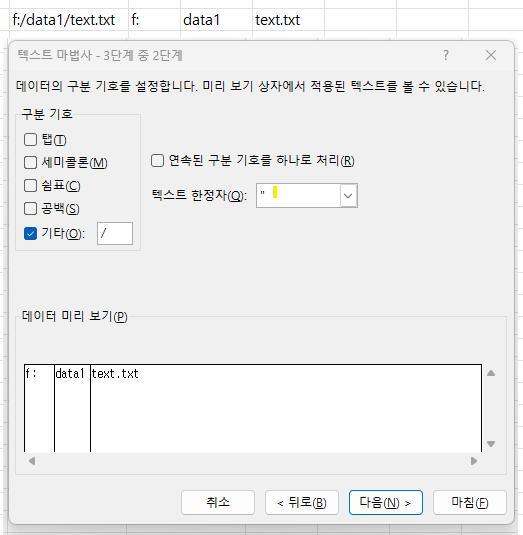Enable the 탭(T) delimiter checkbox
523x535 pixels.
coord(30,140)
